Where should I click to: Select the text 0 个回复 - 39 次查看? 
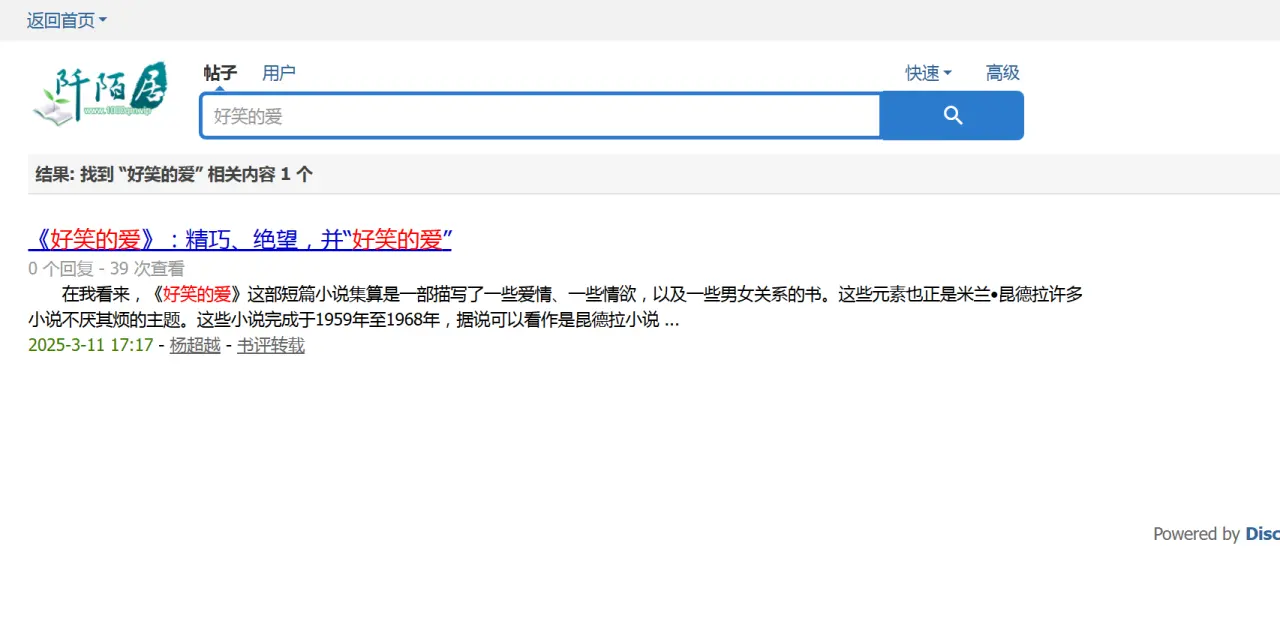coord(106,269)
